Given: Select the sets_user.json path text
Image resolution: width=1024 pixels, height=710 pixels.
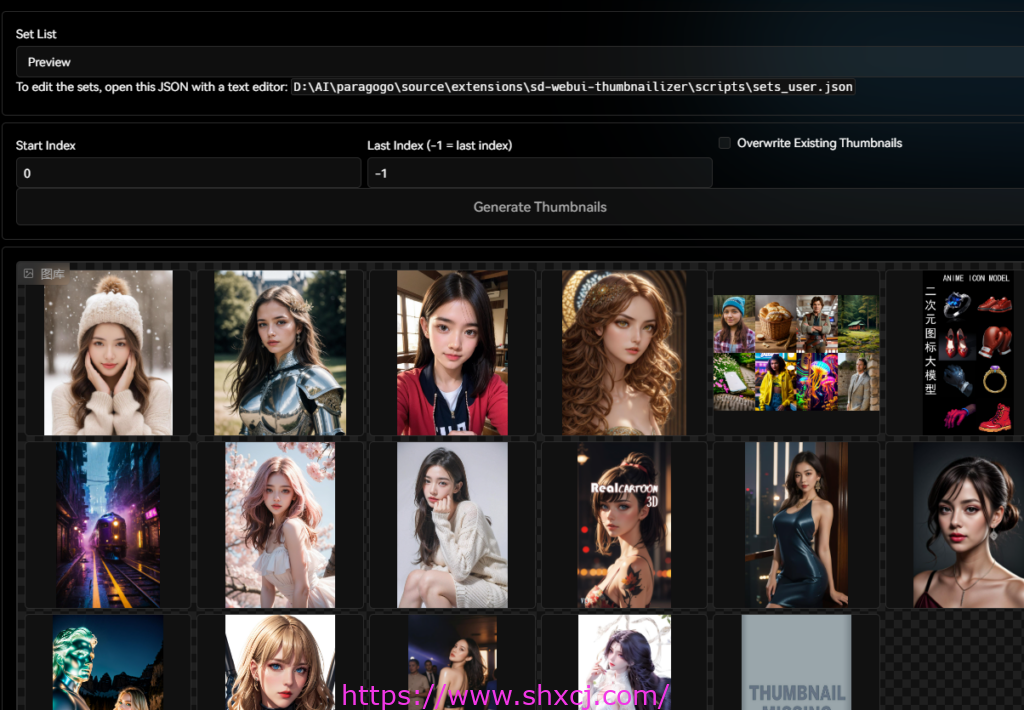Looking at the screenshot, I should tap(572, 86).
